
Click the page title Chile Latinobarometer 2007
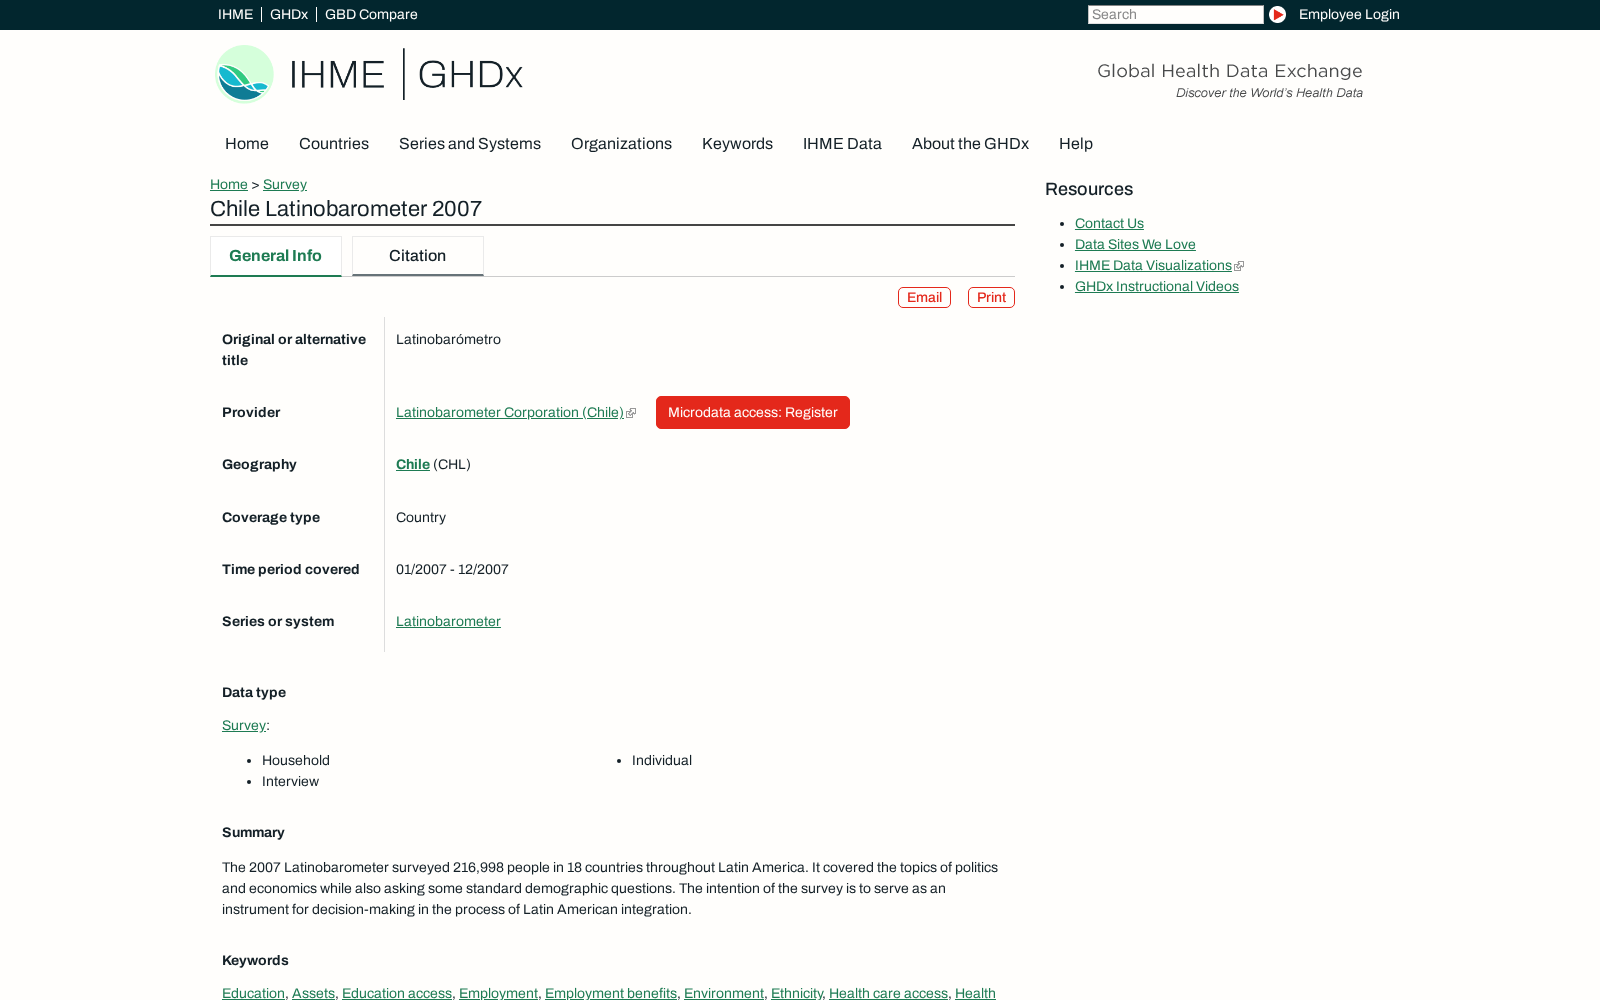tap(346, 209)
